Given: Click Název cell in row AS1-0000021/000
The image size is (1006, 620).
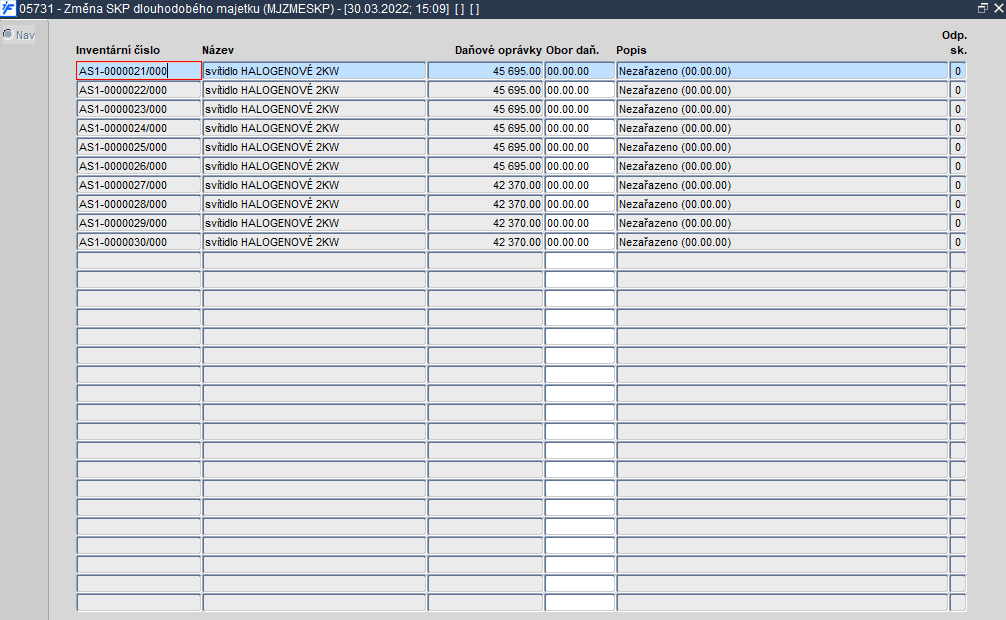Looking at the screenshot, I should (x=314, y=71).
